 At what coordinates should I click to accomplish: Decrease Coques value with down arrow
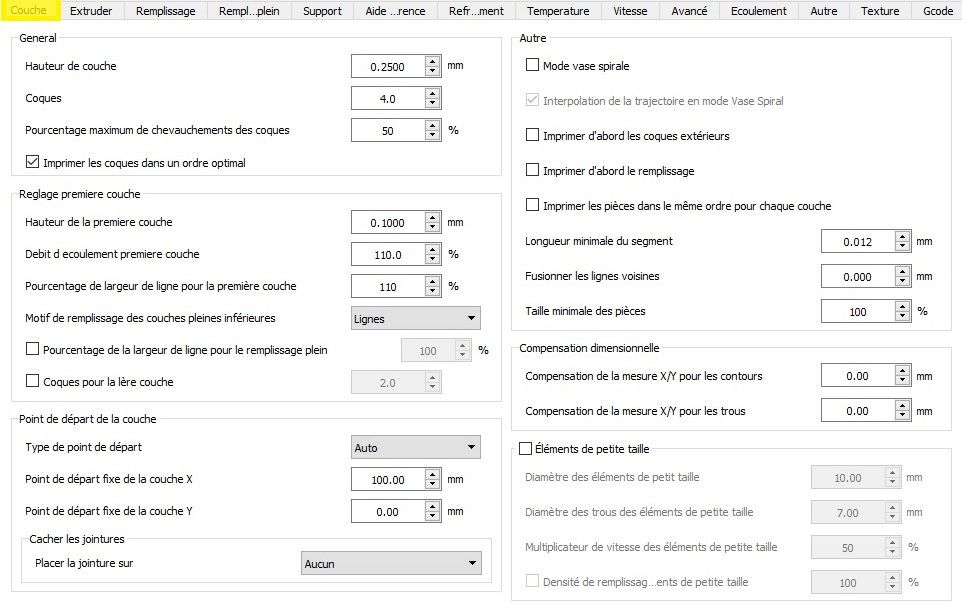coord(432,104)
